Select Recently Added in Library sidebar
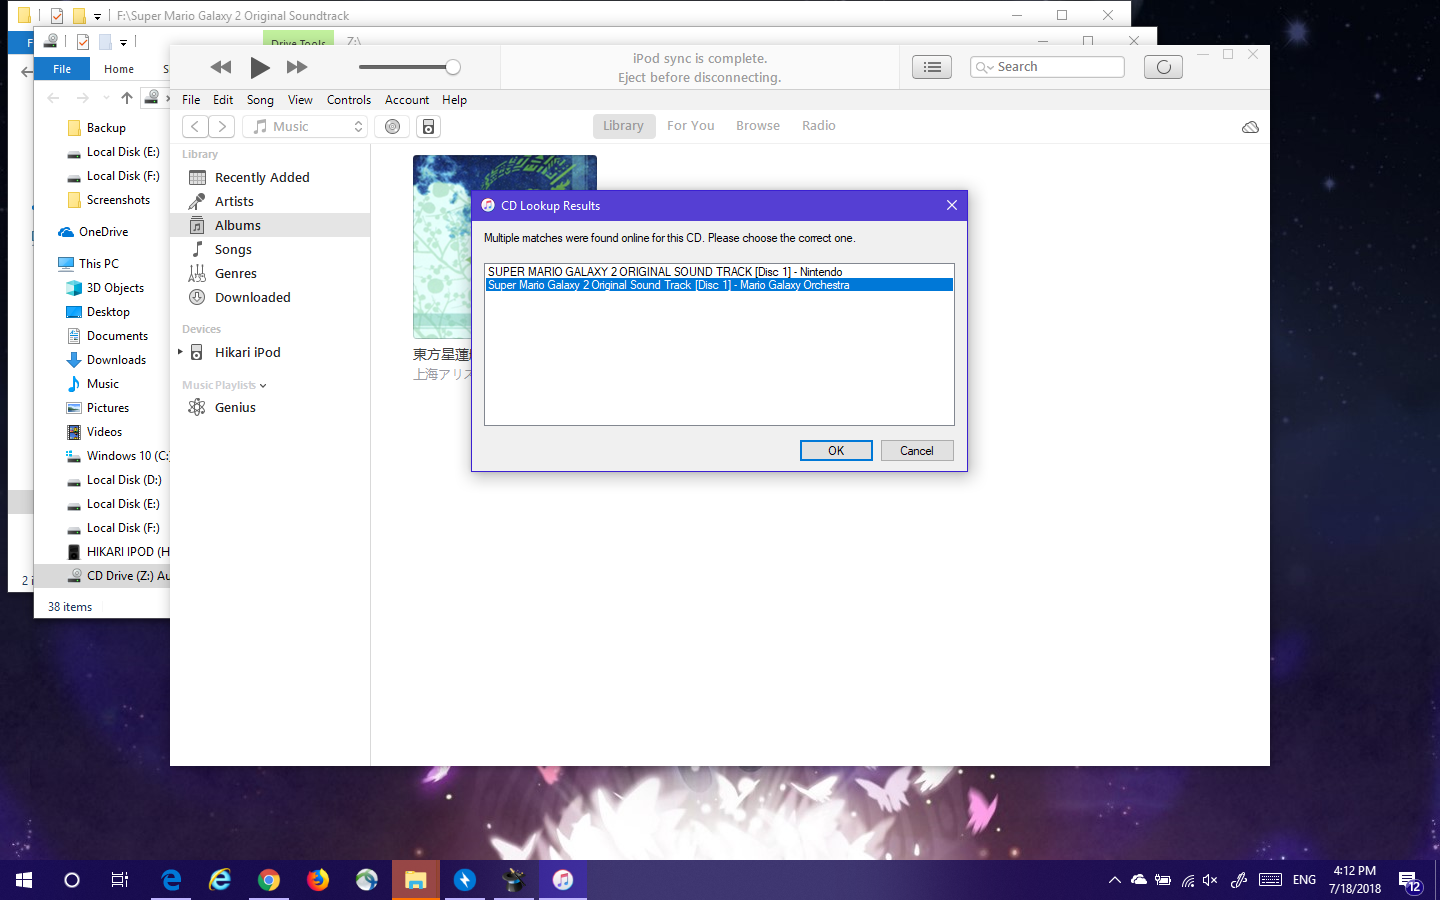Image resolution: width=1440 pixels, height=900 pixels. [270, 177]
